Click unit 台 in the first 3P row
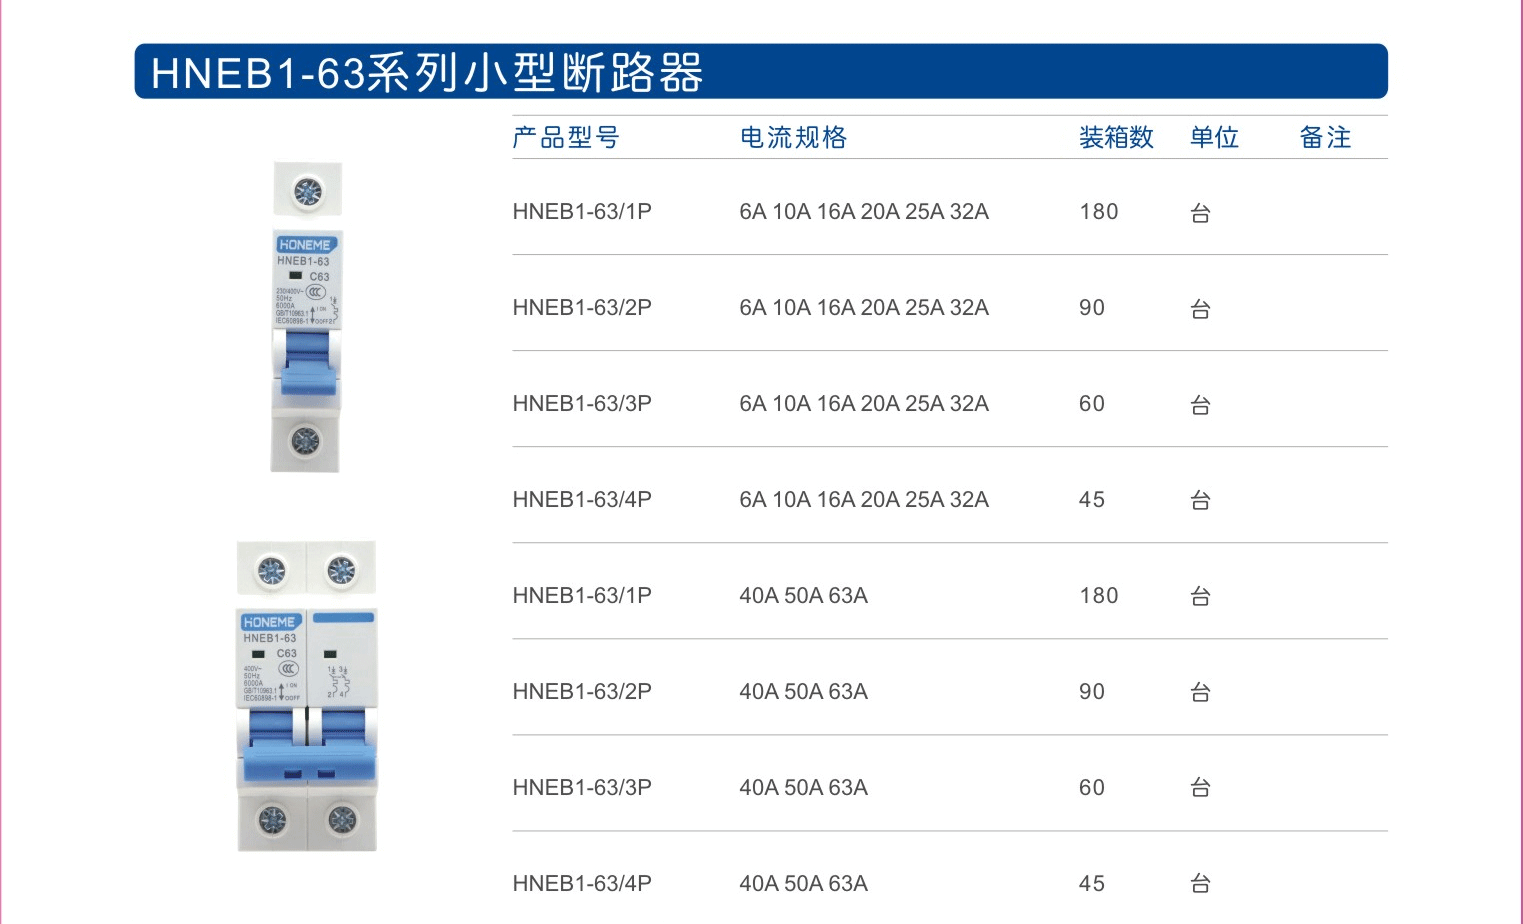The width and height of the screenshot is (1523, 924). [x=1201, y=405]
